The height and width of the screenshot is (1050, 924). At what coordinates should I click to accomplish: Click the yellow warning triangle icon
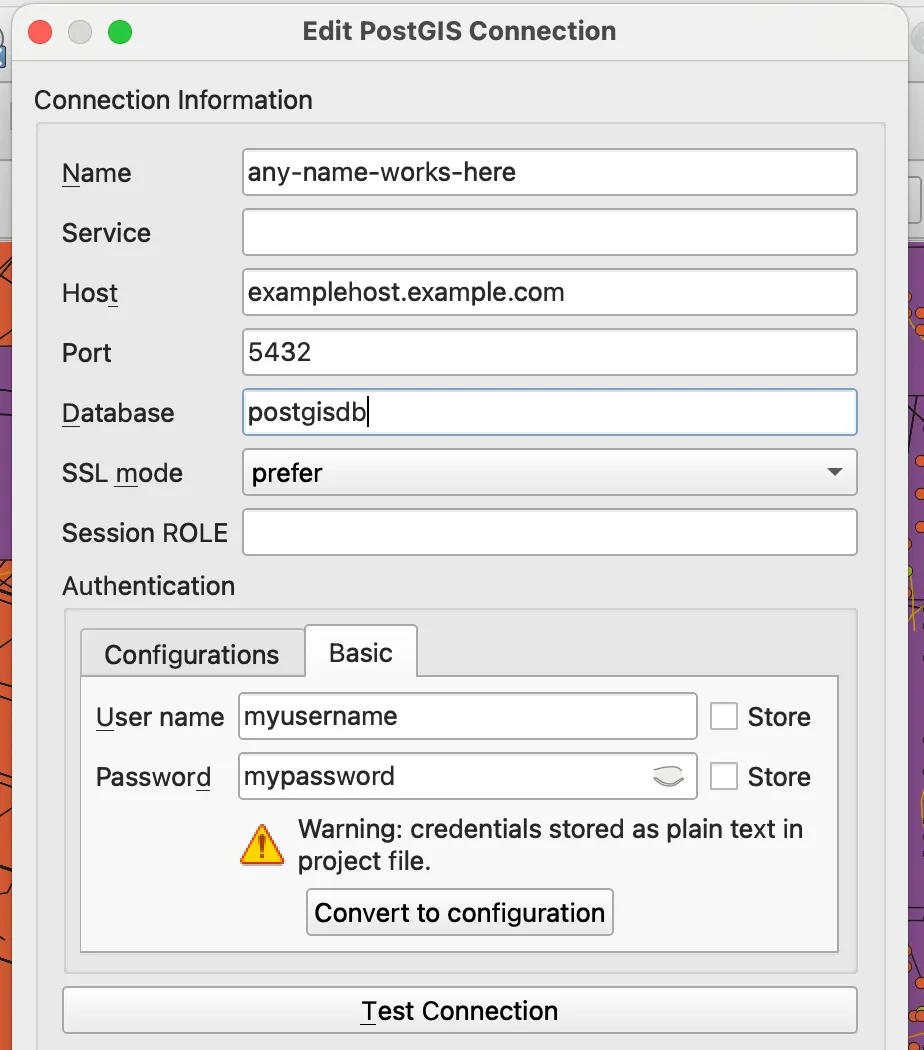pyautogui.click(x=262, y=845)
